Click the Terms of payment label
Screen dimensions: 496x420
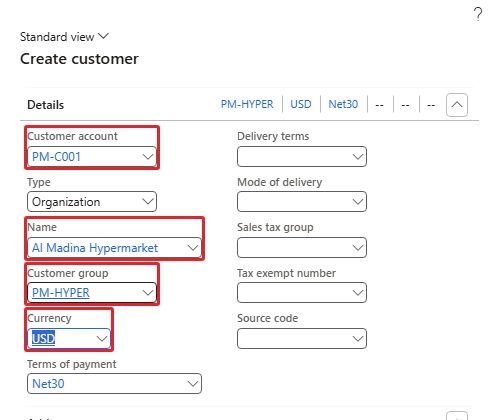(72, 364)
